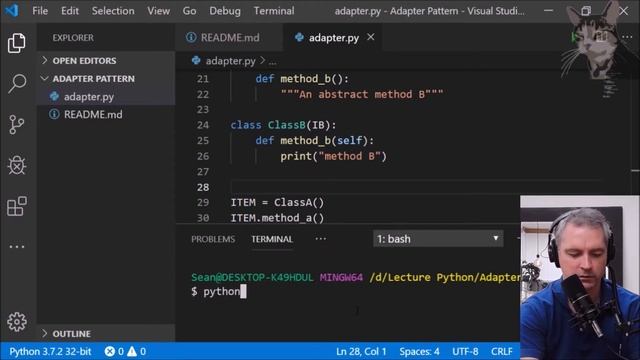Viewport: 640px width, 360px height.
Task: Open the Debug view bug icon
Action: coord(17,165)
